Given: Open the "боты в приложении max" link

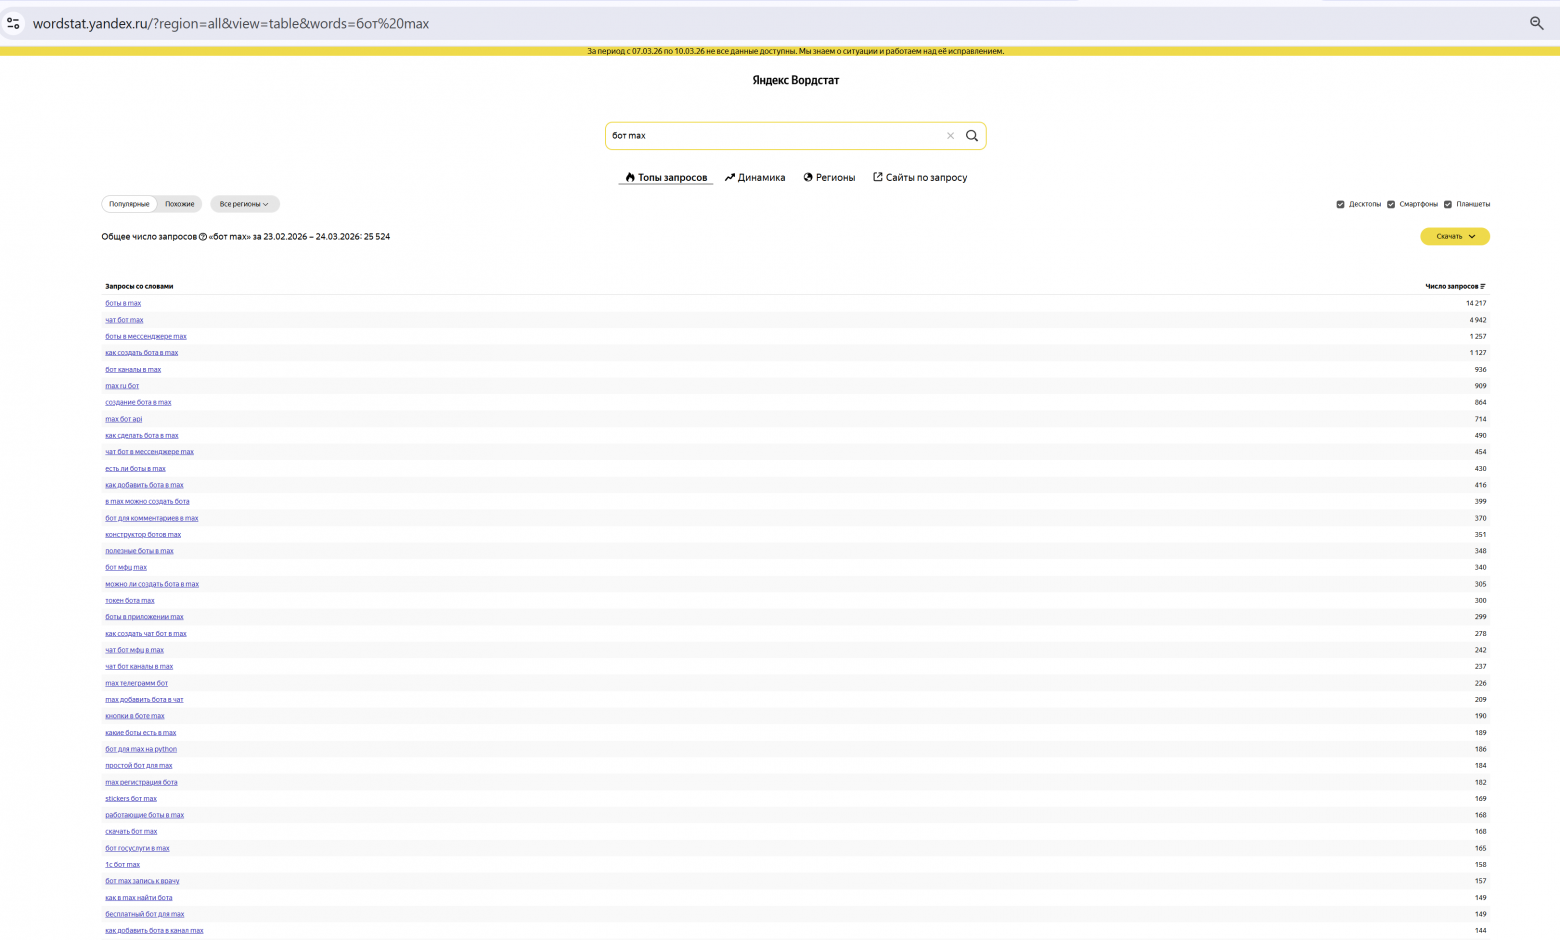Looking at the screenshot, I should (x=145, y=617).
